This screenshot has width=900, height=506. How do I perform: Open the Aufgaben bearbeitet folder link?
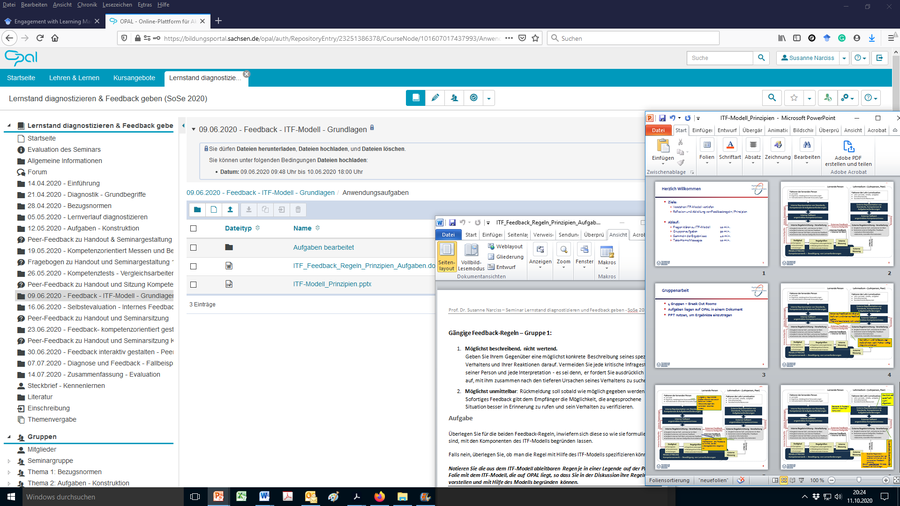pyautogui.click(x=324, y=248)
